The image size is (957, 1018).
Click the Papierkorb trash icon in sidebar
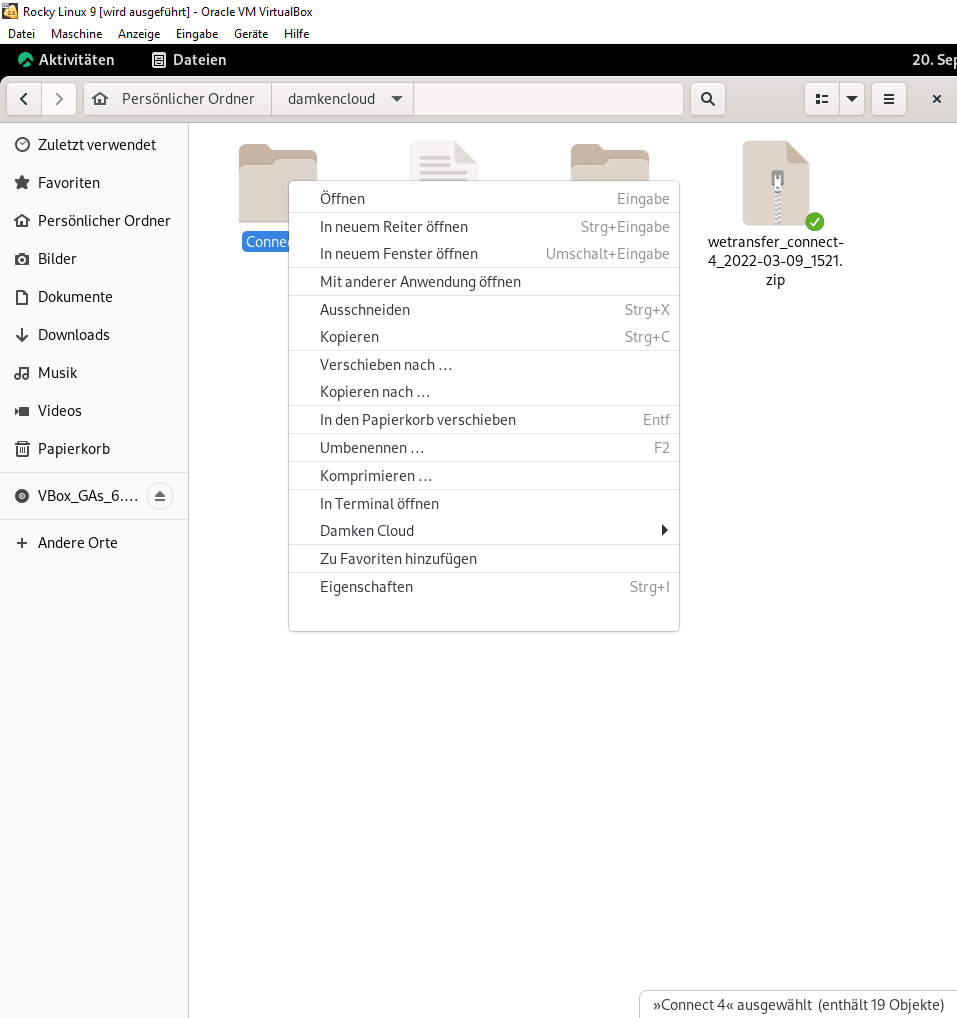click(22, 449)
